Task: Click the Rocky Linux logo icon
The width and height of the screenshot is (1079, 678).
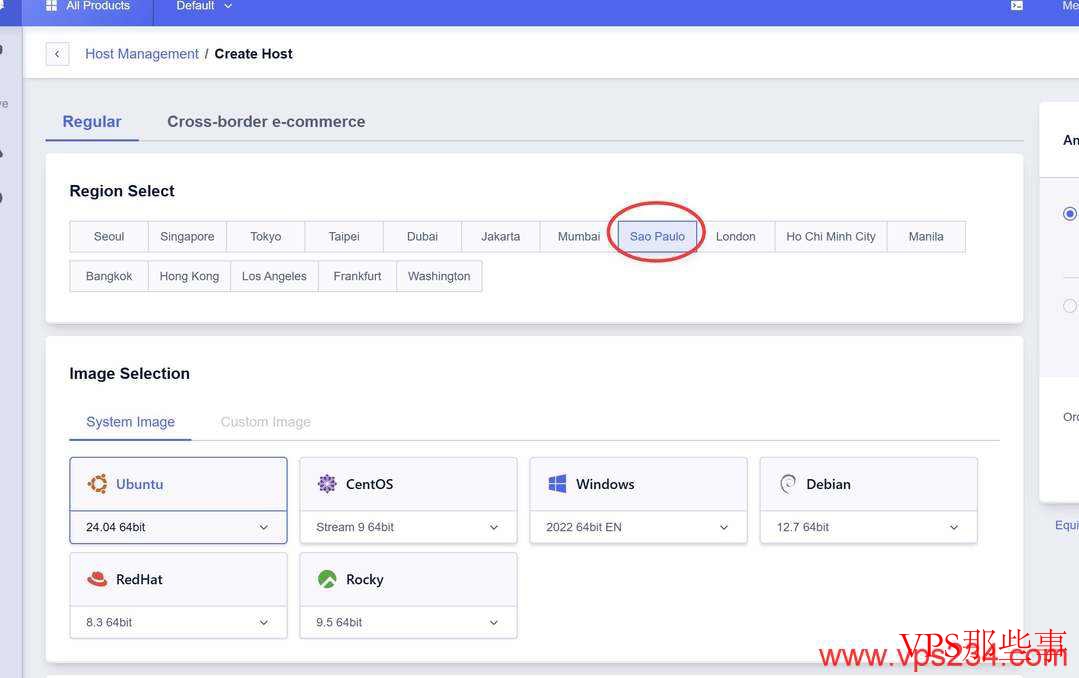Action: (x=327, y=579)
